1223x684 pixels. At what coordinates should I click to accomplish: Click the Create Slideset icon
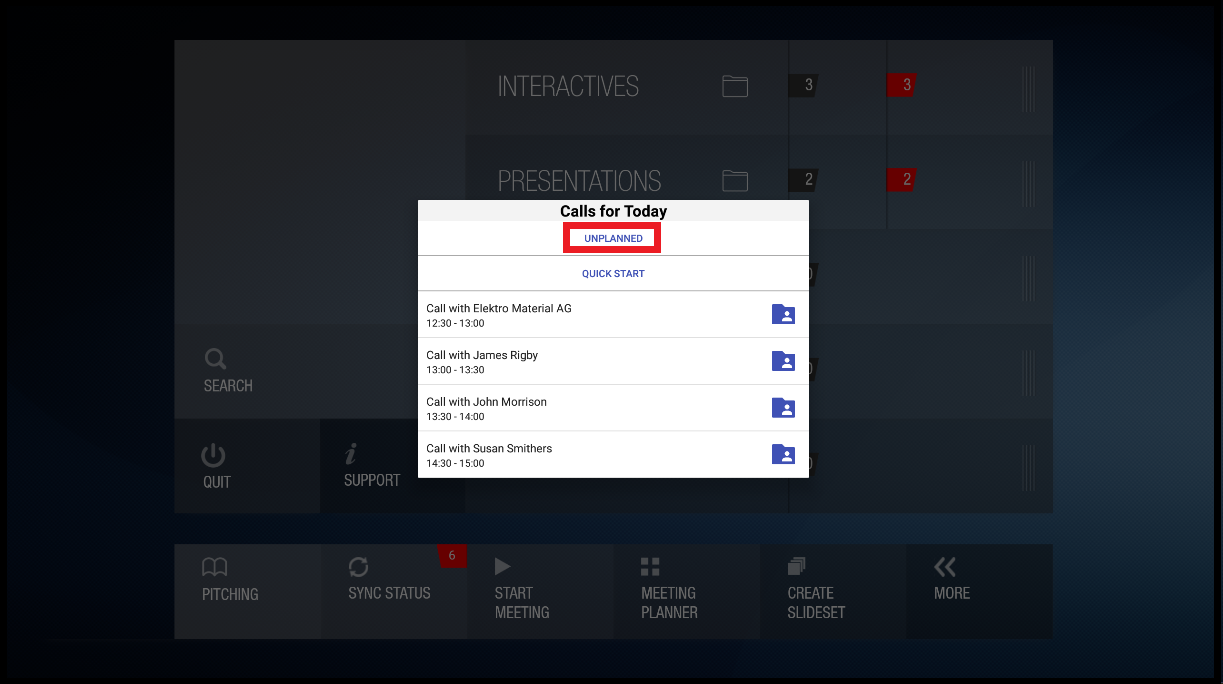click(797, 567)
